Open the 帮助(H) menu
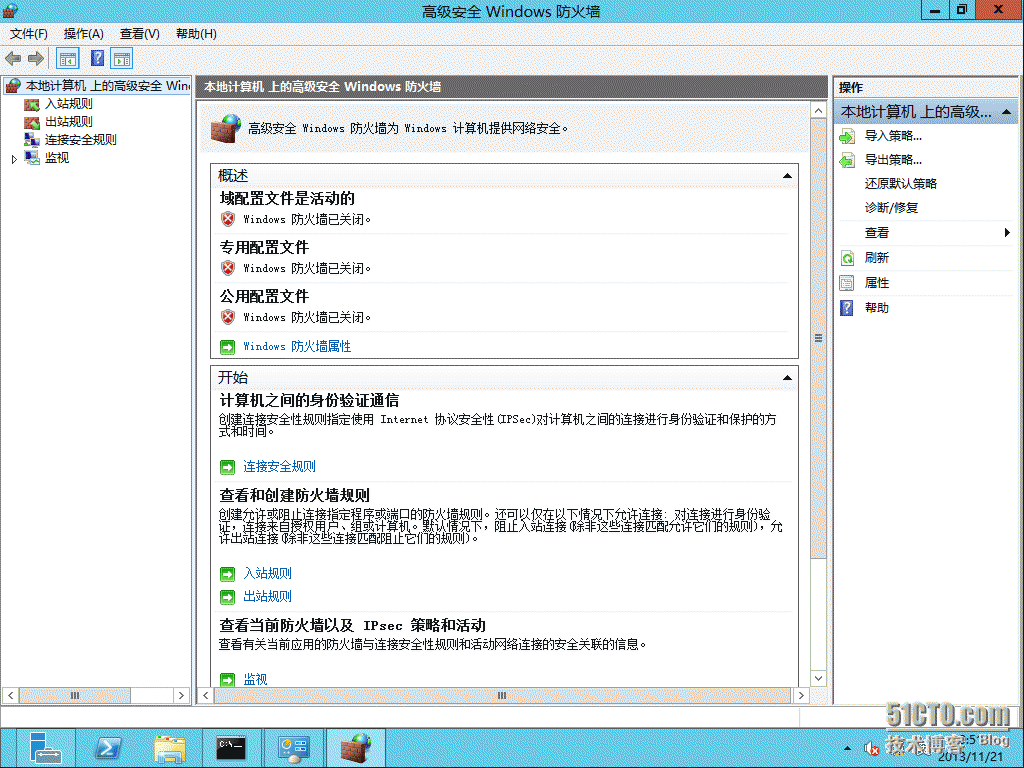This screenshot has height=768, width=1024. pos(196,33)
